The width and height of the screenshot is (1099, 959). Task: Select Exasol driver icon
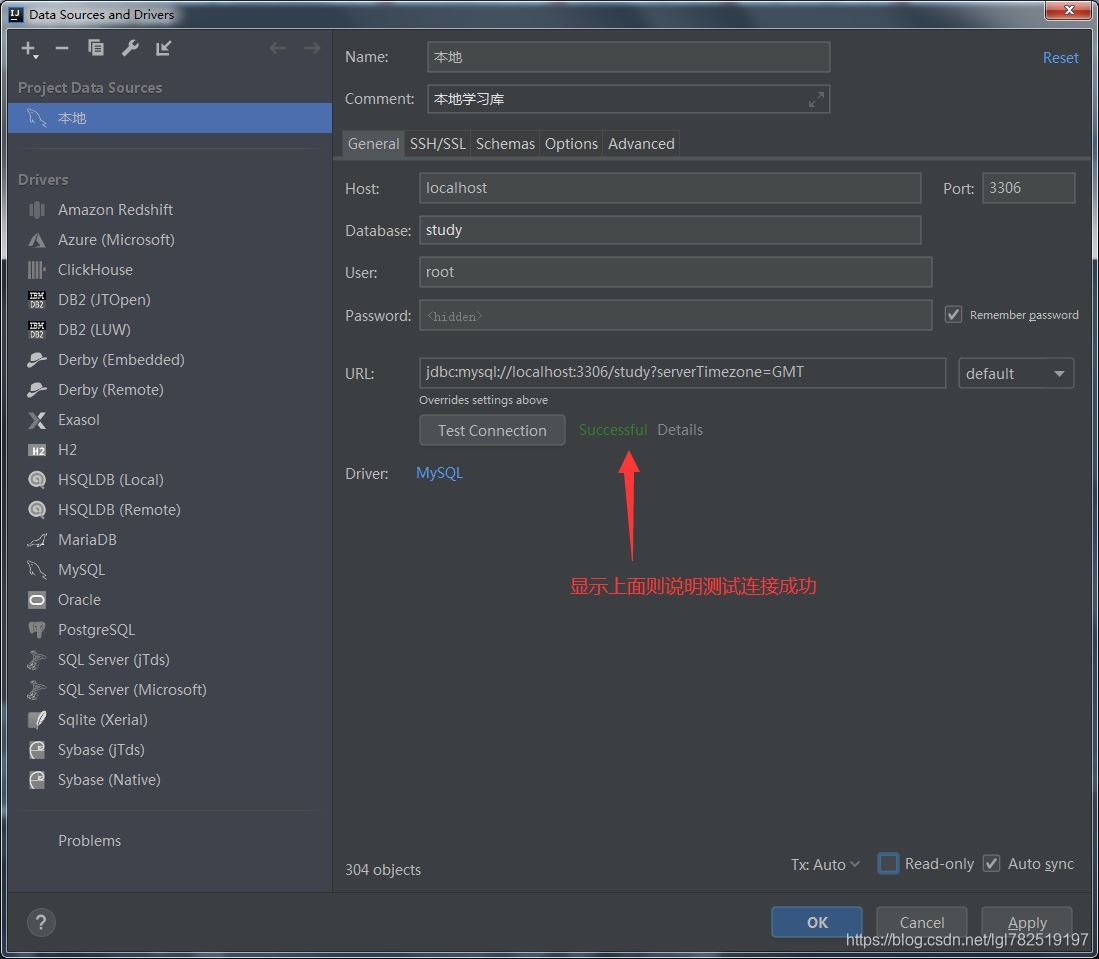[36, 420]
